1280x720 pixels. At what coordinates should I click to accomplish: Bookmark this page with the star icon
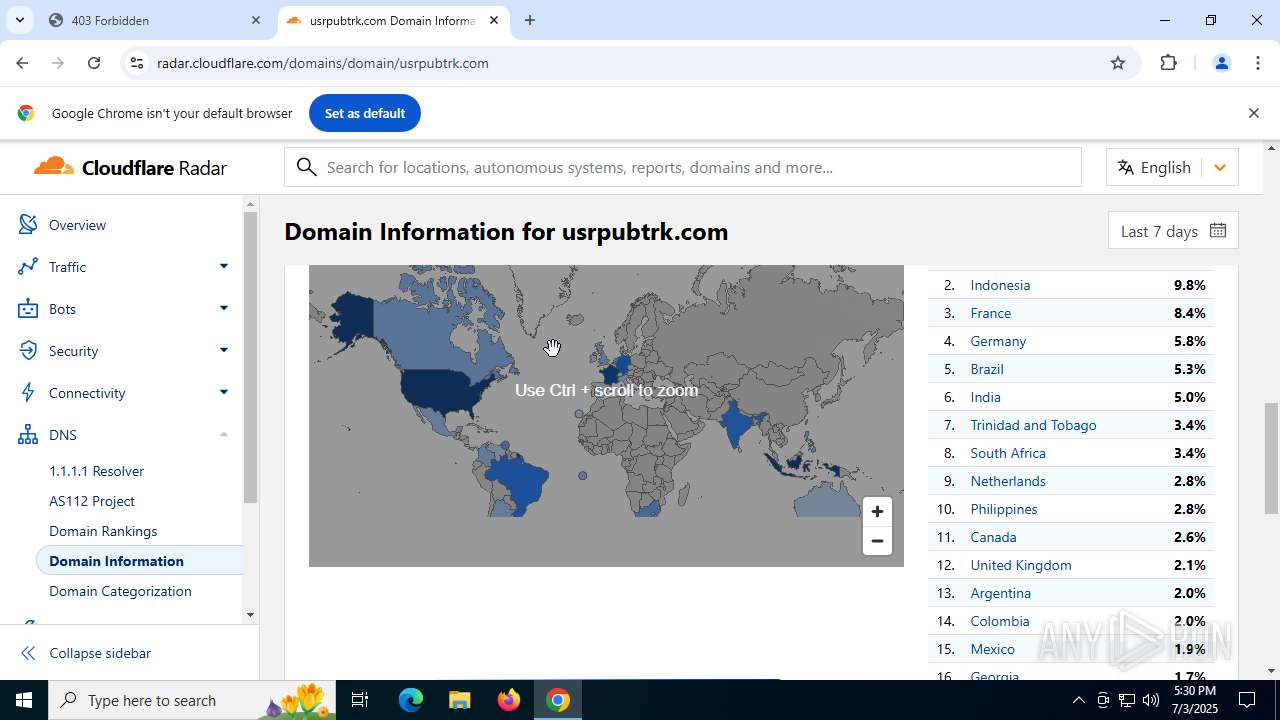[1118, 63]
